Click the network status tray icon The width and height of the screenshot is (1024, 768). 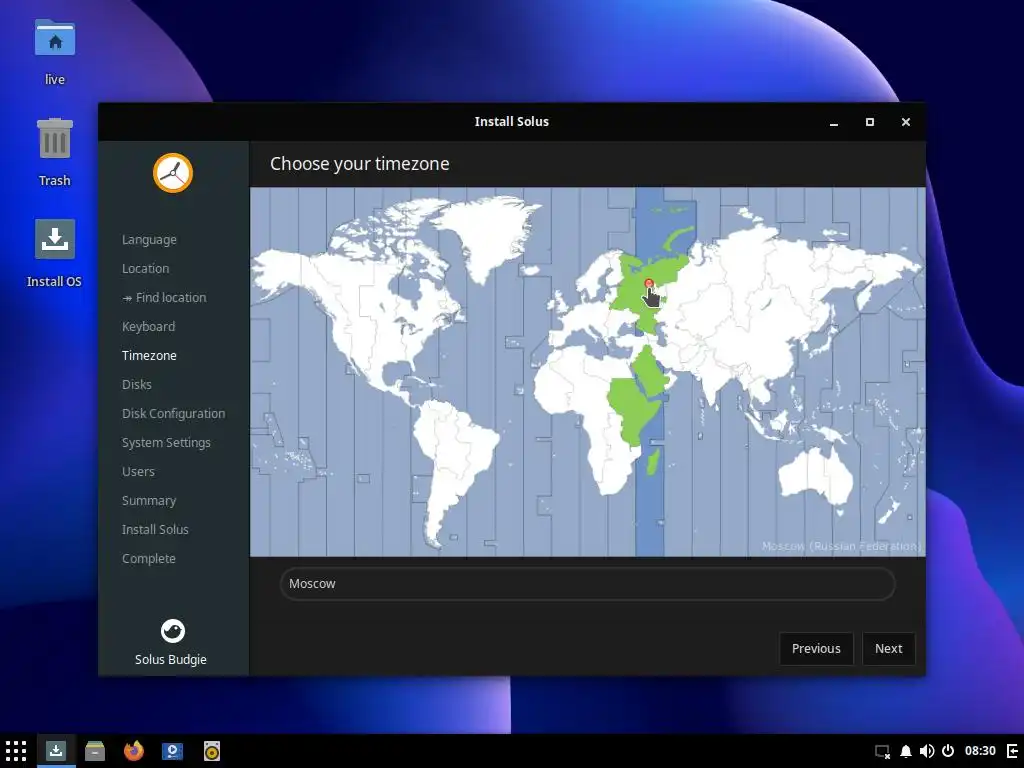click(x=882, y=752)
